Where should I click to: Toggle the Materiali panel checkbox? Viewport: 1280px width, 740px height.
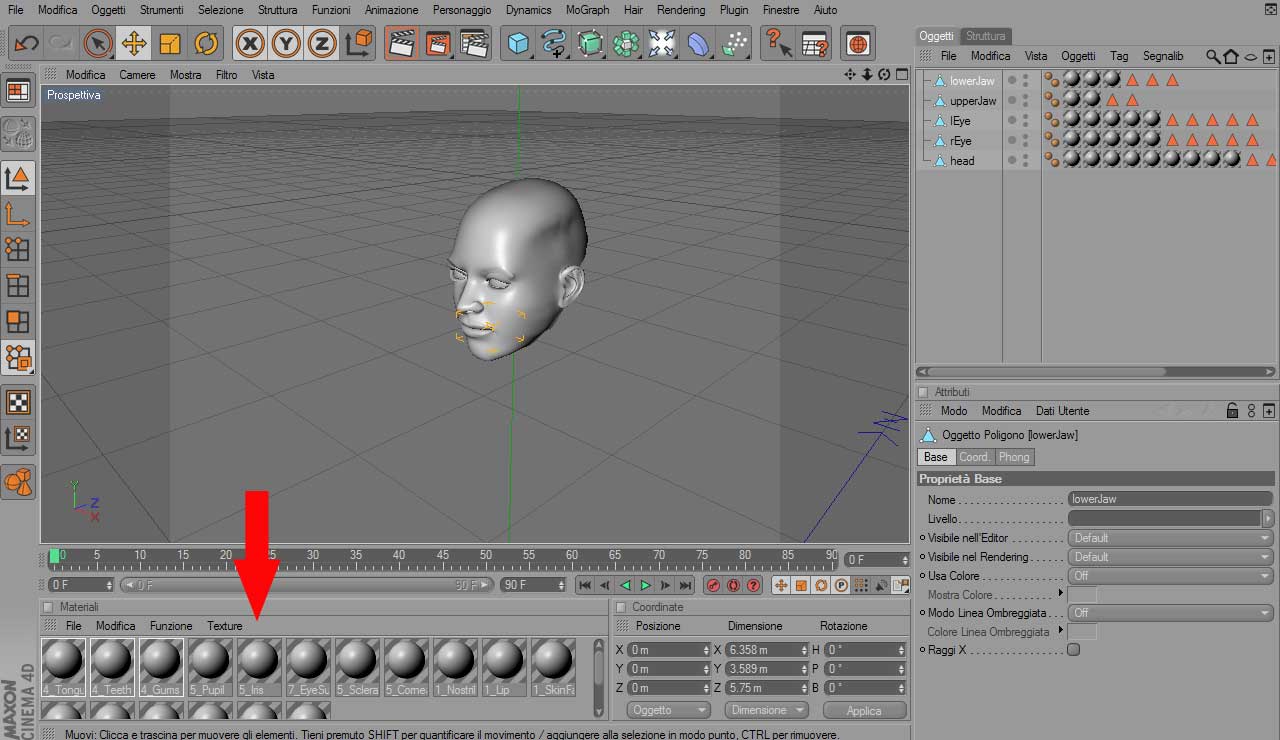coord(48,607)
